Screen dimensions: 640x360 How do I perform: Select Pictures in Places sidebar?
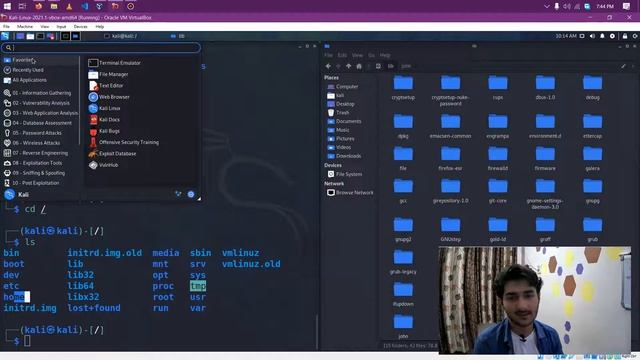click(341, 139)
